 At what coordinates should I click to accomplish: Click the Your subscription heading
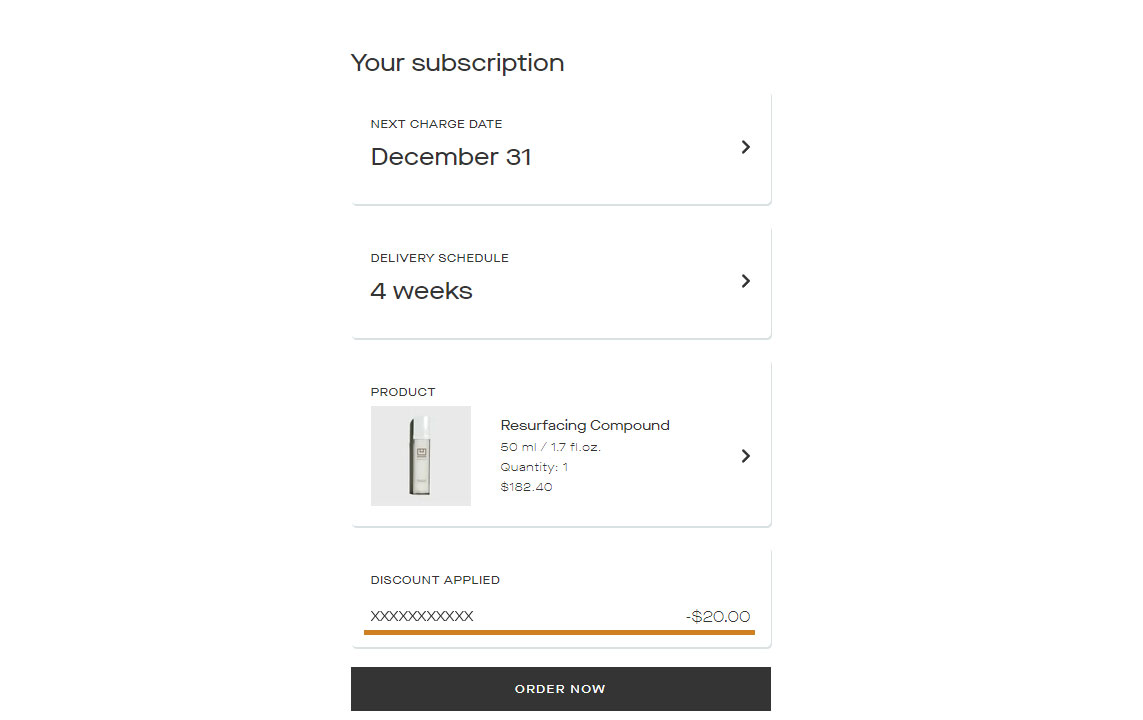pos(457,63)
